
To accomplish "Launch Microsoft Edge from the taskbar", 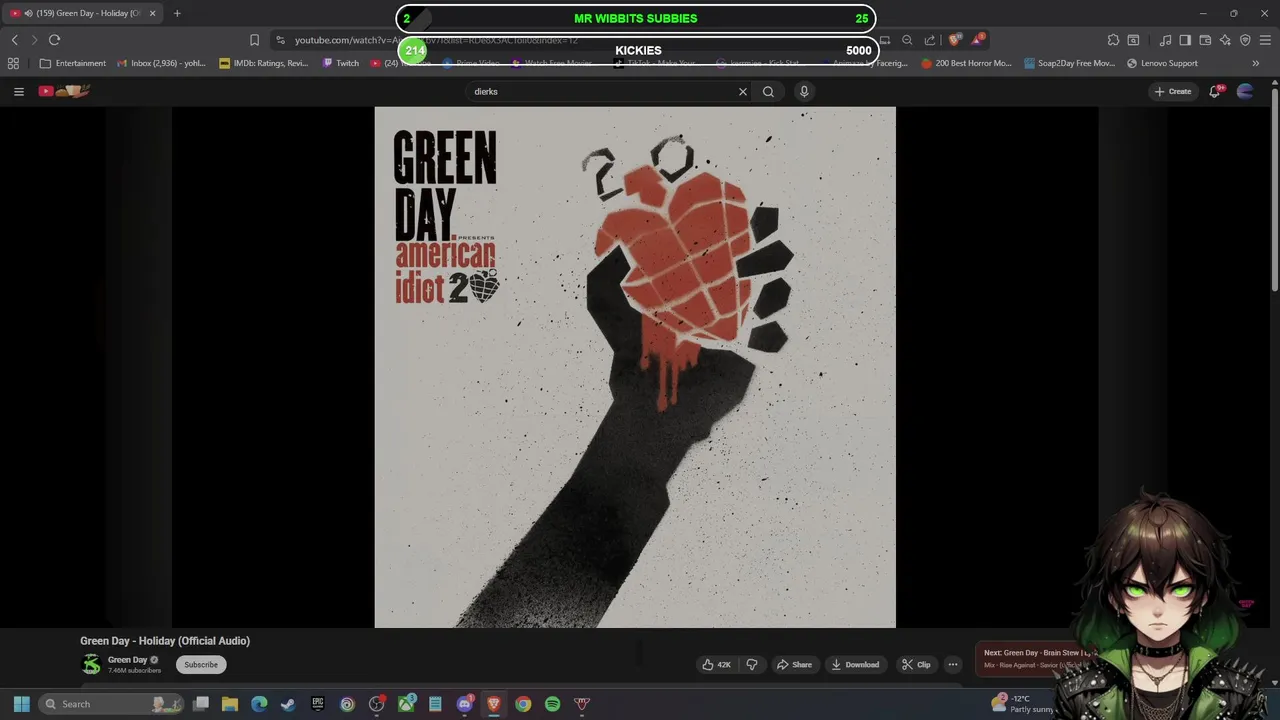I will 259,704.
